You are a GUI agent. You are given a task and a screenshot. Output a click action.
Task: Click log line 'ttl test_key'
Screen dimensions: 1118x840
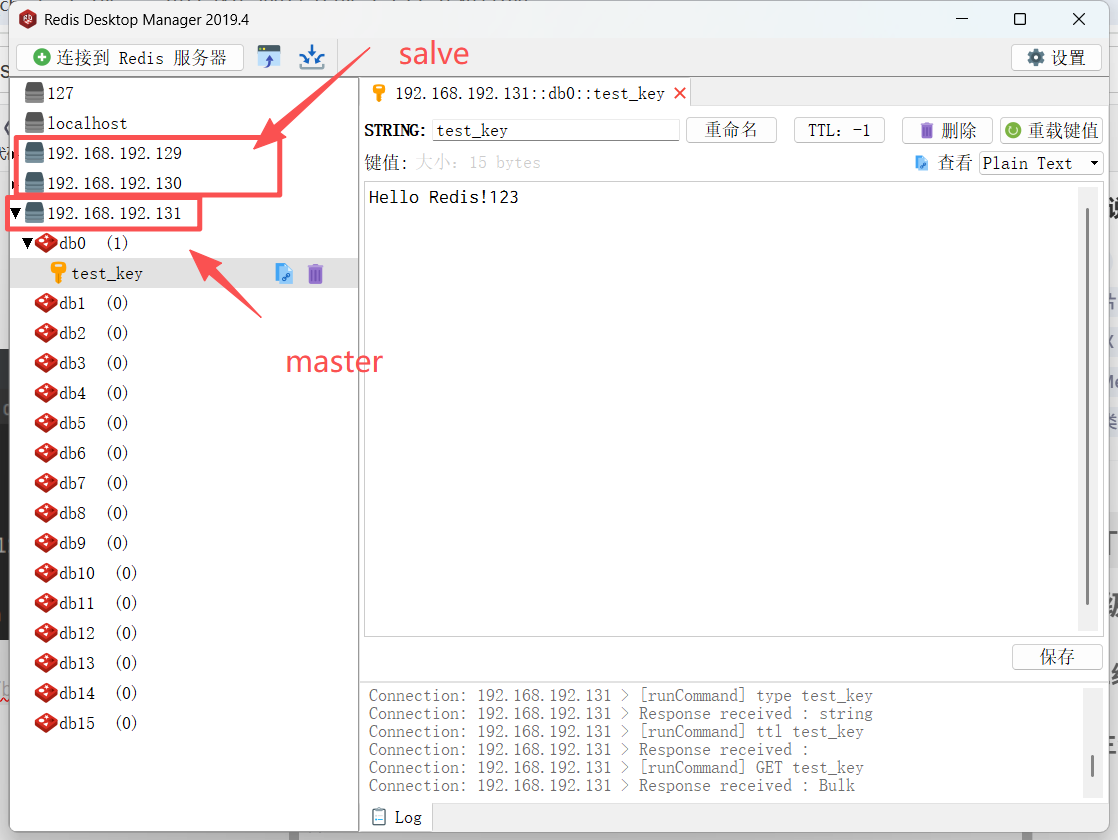click(616, 731)
